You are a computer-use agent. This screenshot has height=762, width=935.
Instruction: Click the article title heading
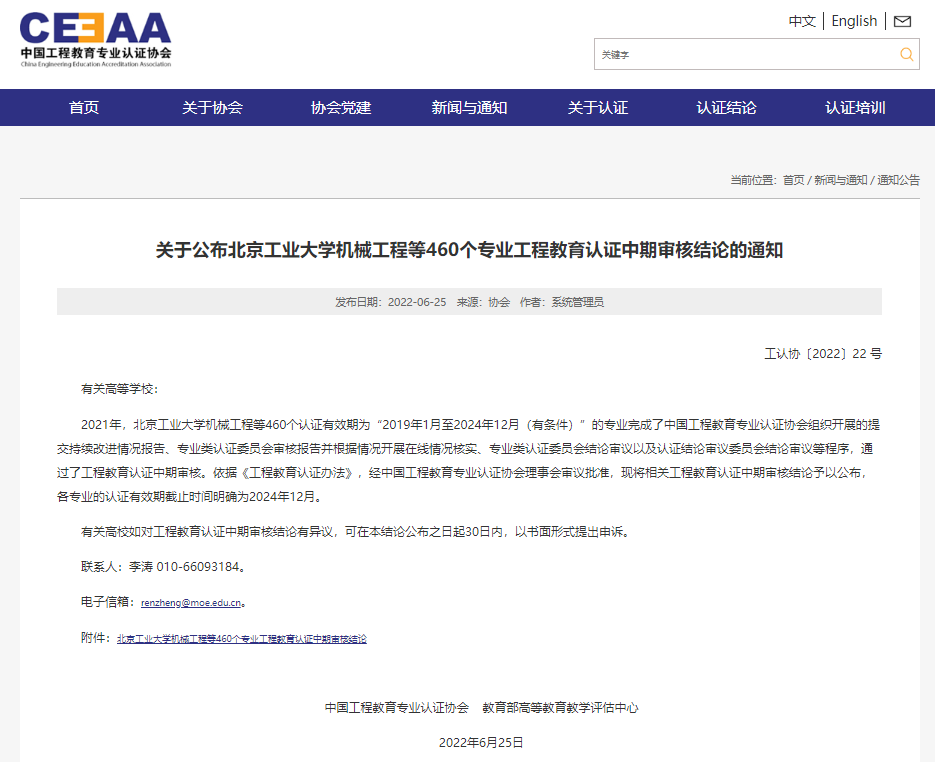click(x=469, y=250)
